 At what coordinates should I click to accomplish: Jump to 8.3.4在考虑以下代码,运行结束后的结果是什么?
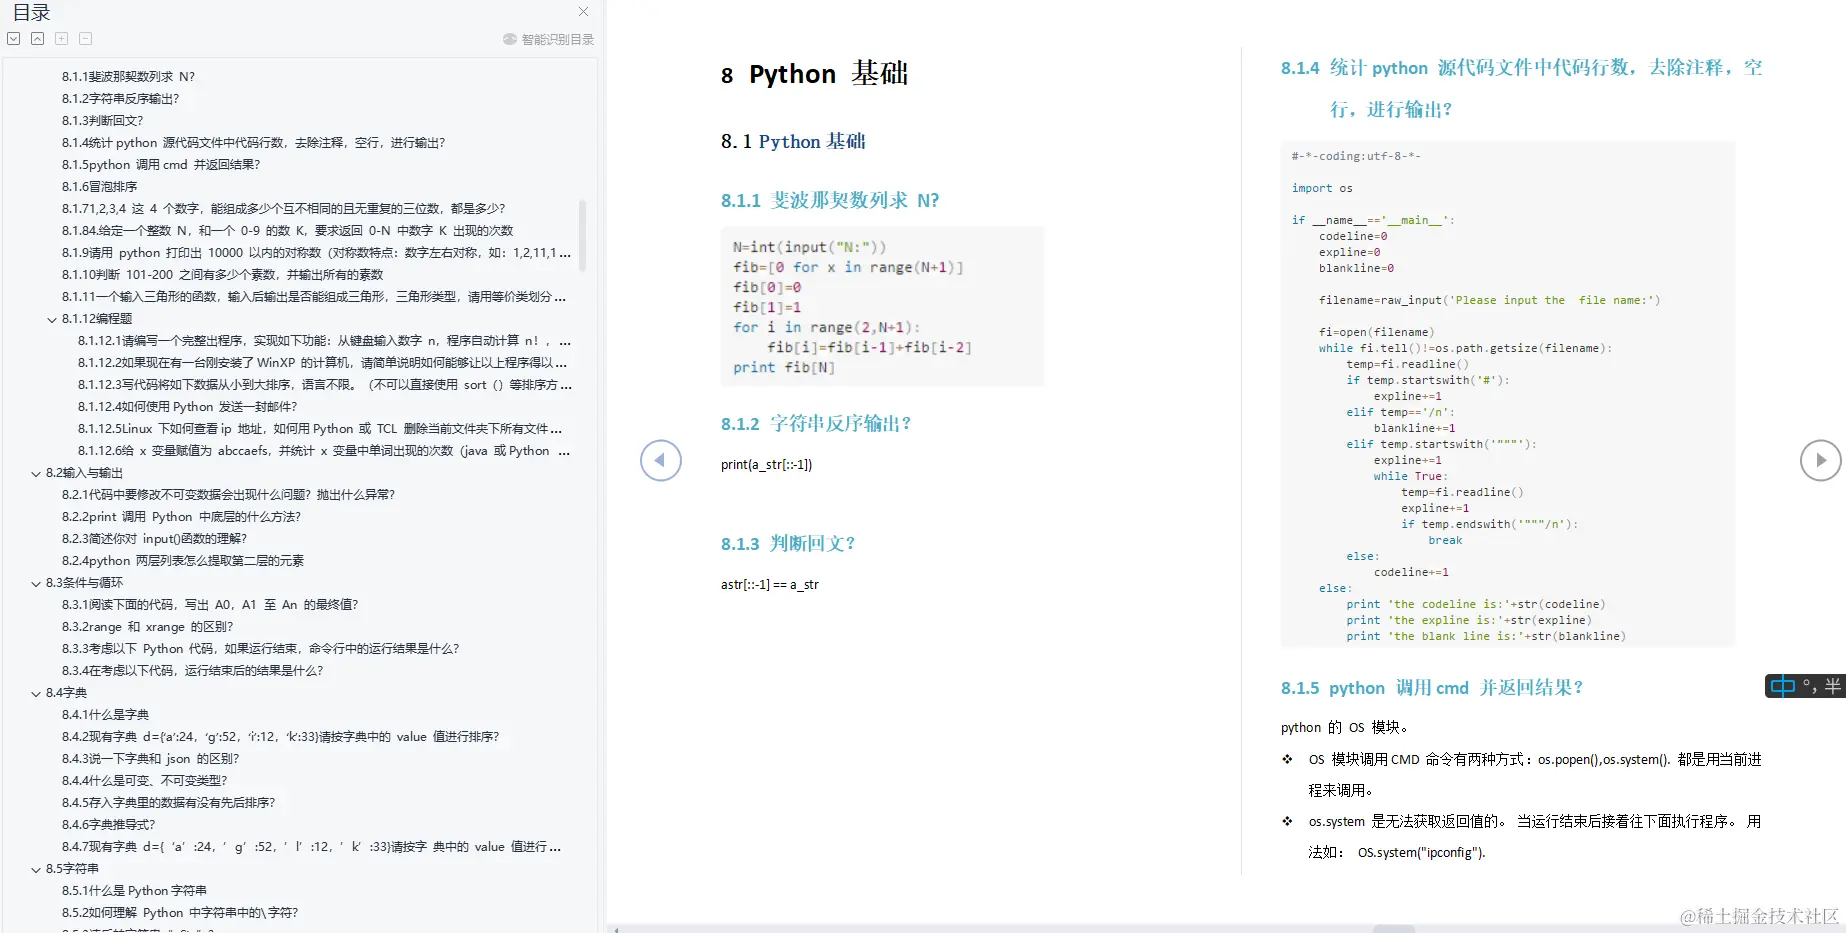(192, 671)
